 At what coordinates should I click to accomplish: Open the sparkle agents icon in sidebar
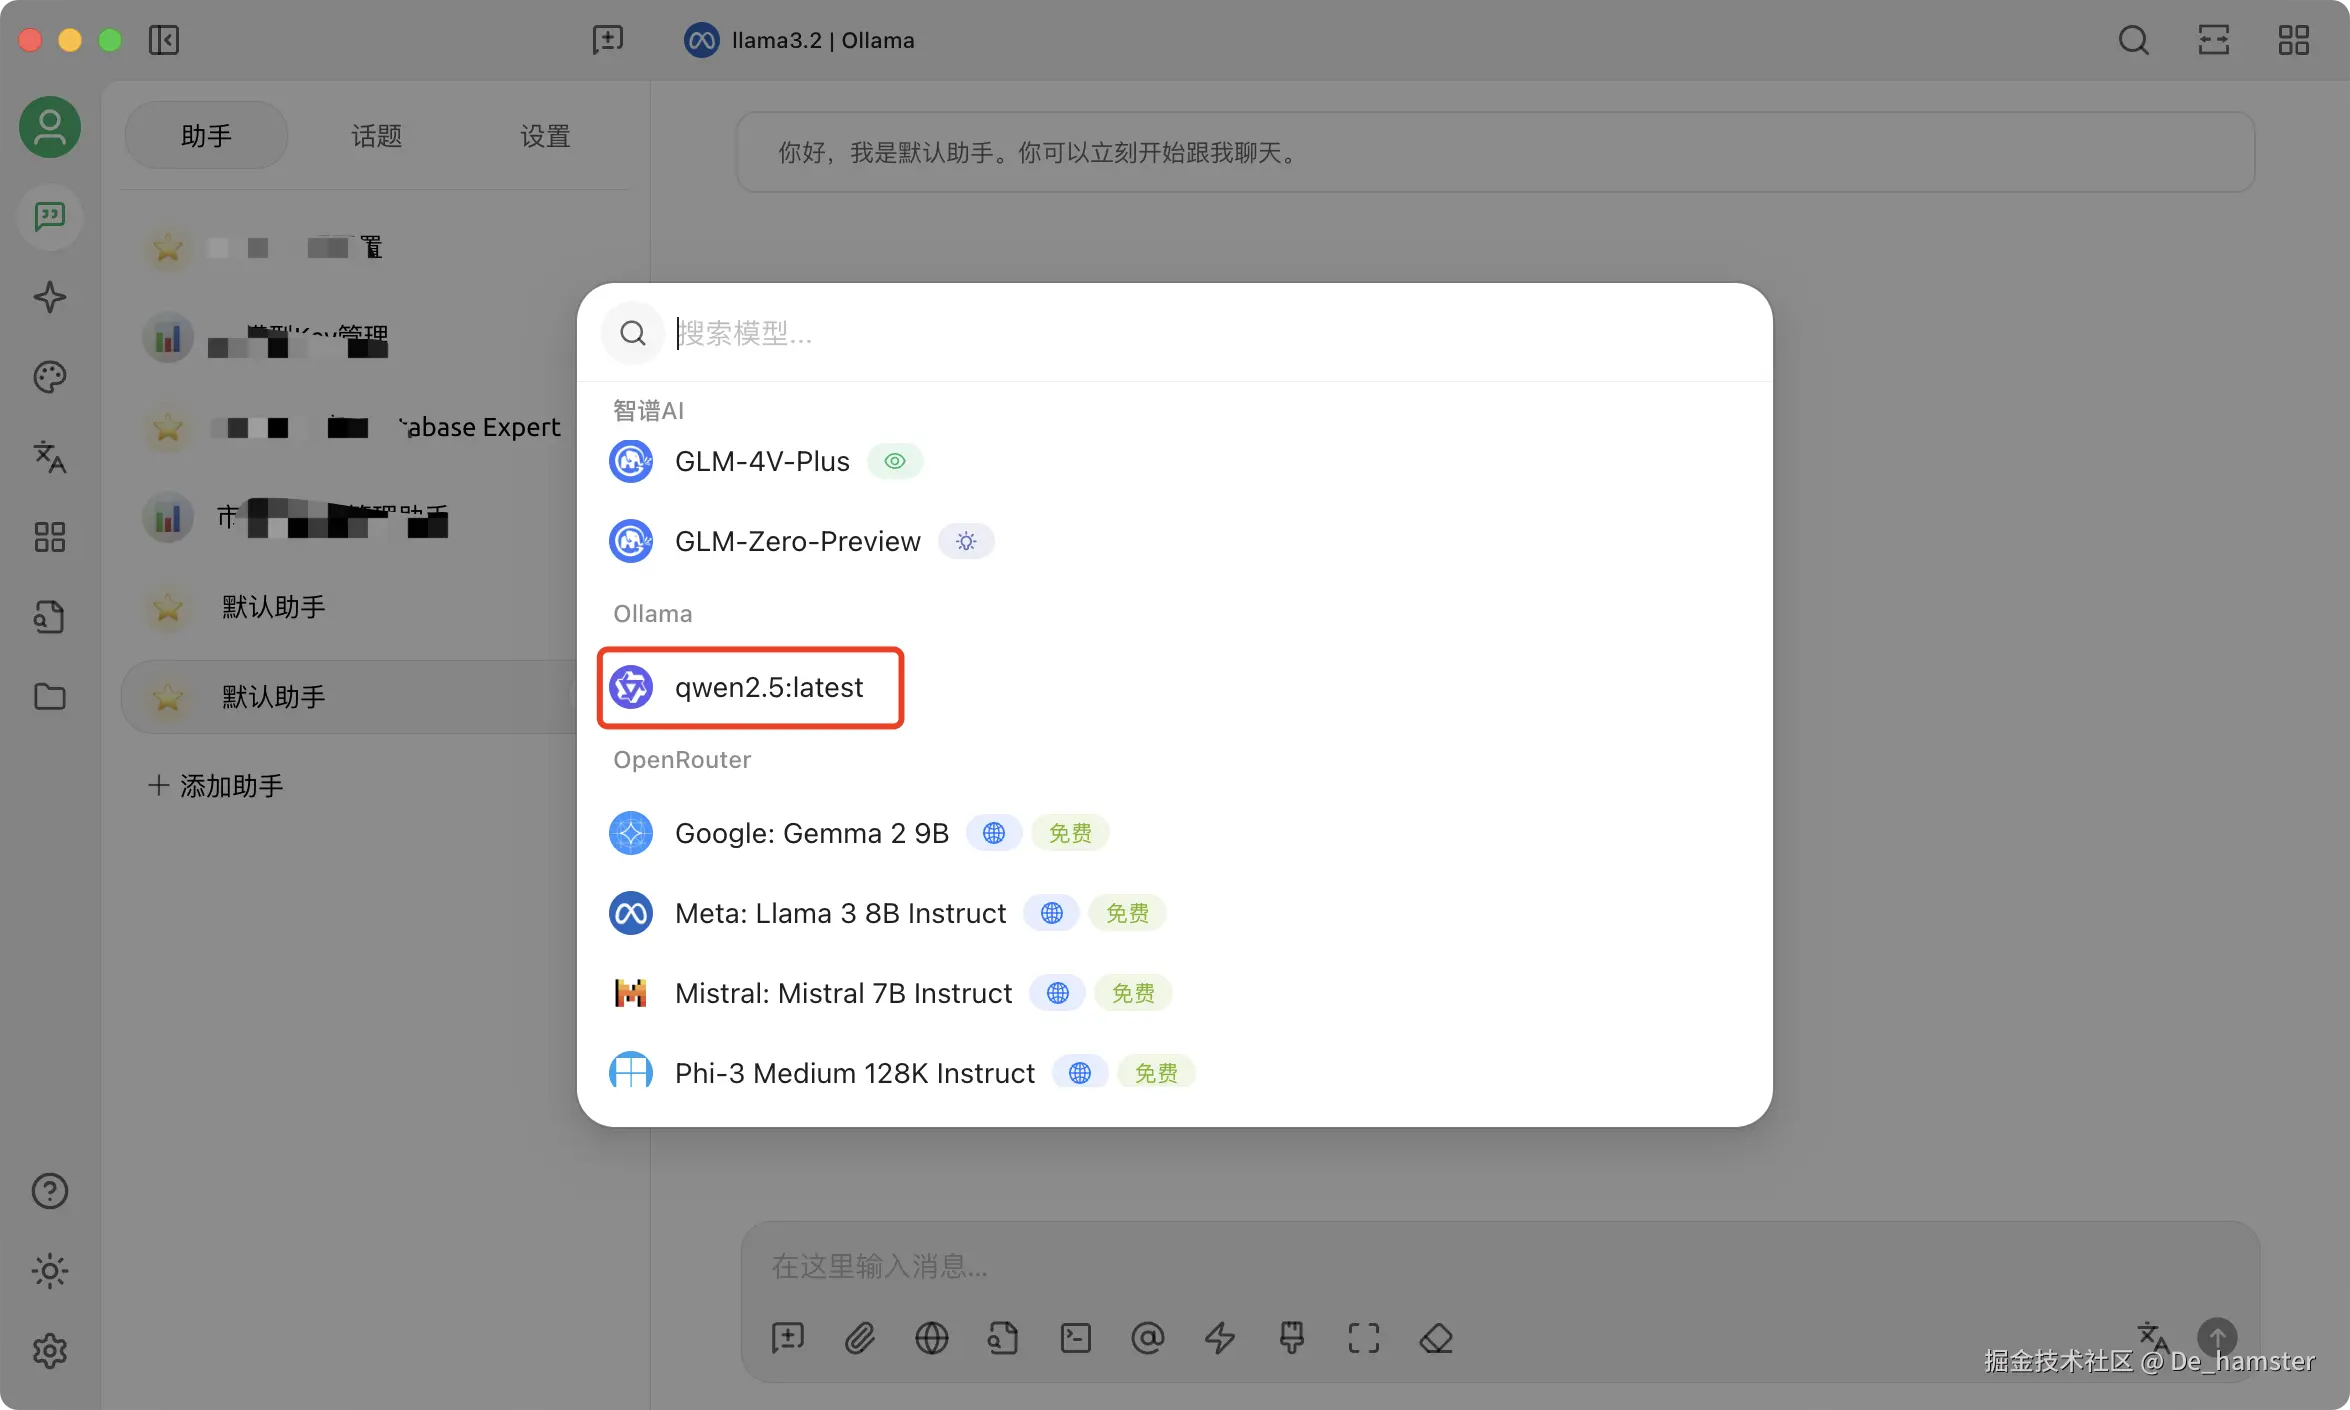coord(49,297)
